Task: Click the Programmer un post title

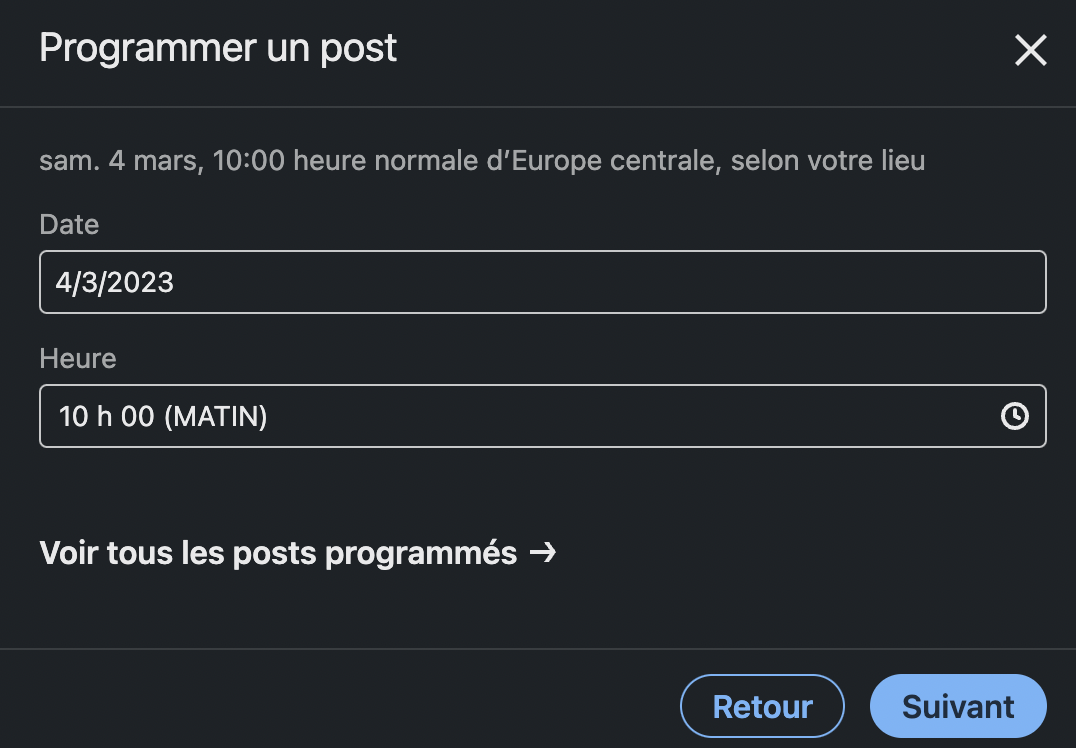Action: click(x=218, y=48)
